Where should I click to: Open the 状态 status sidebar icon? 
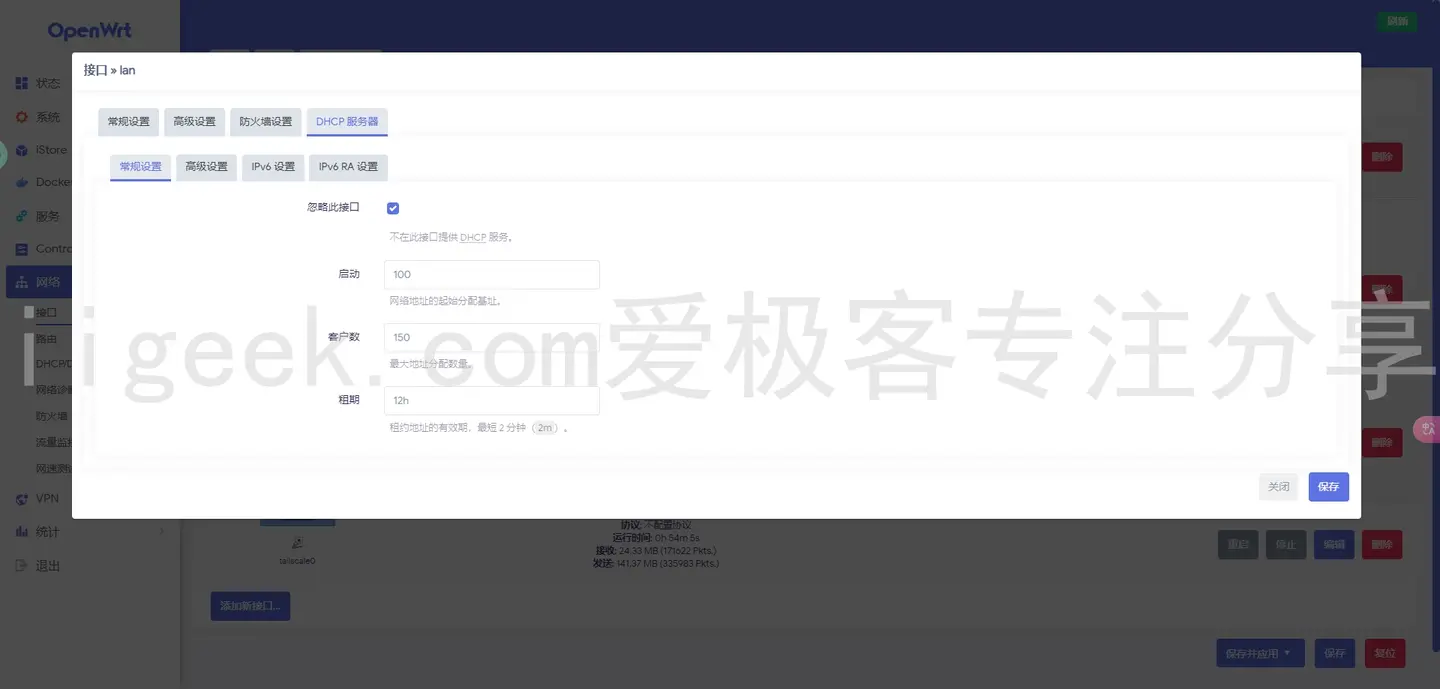(x=22, y=83)
